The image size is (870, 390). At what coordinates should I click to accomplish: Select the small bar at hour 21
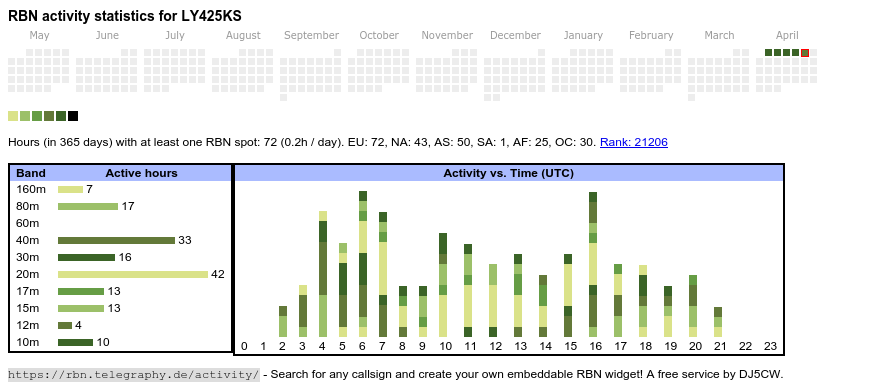(x=718, y=322)
